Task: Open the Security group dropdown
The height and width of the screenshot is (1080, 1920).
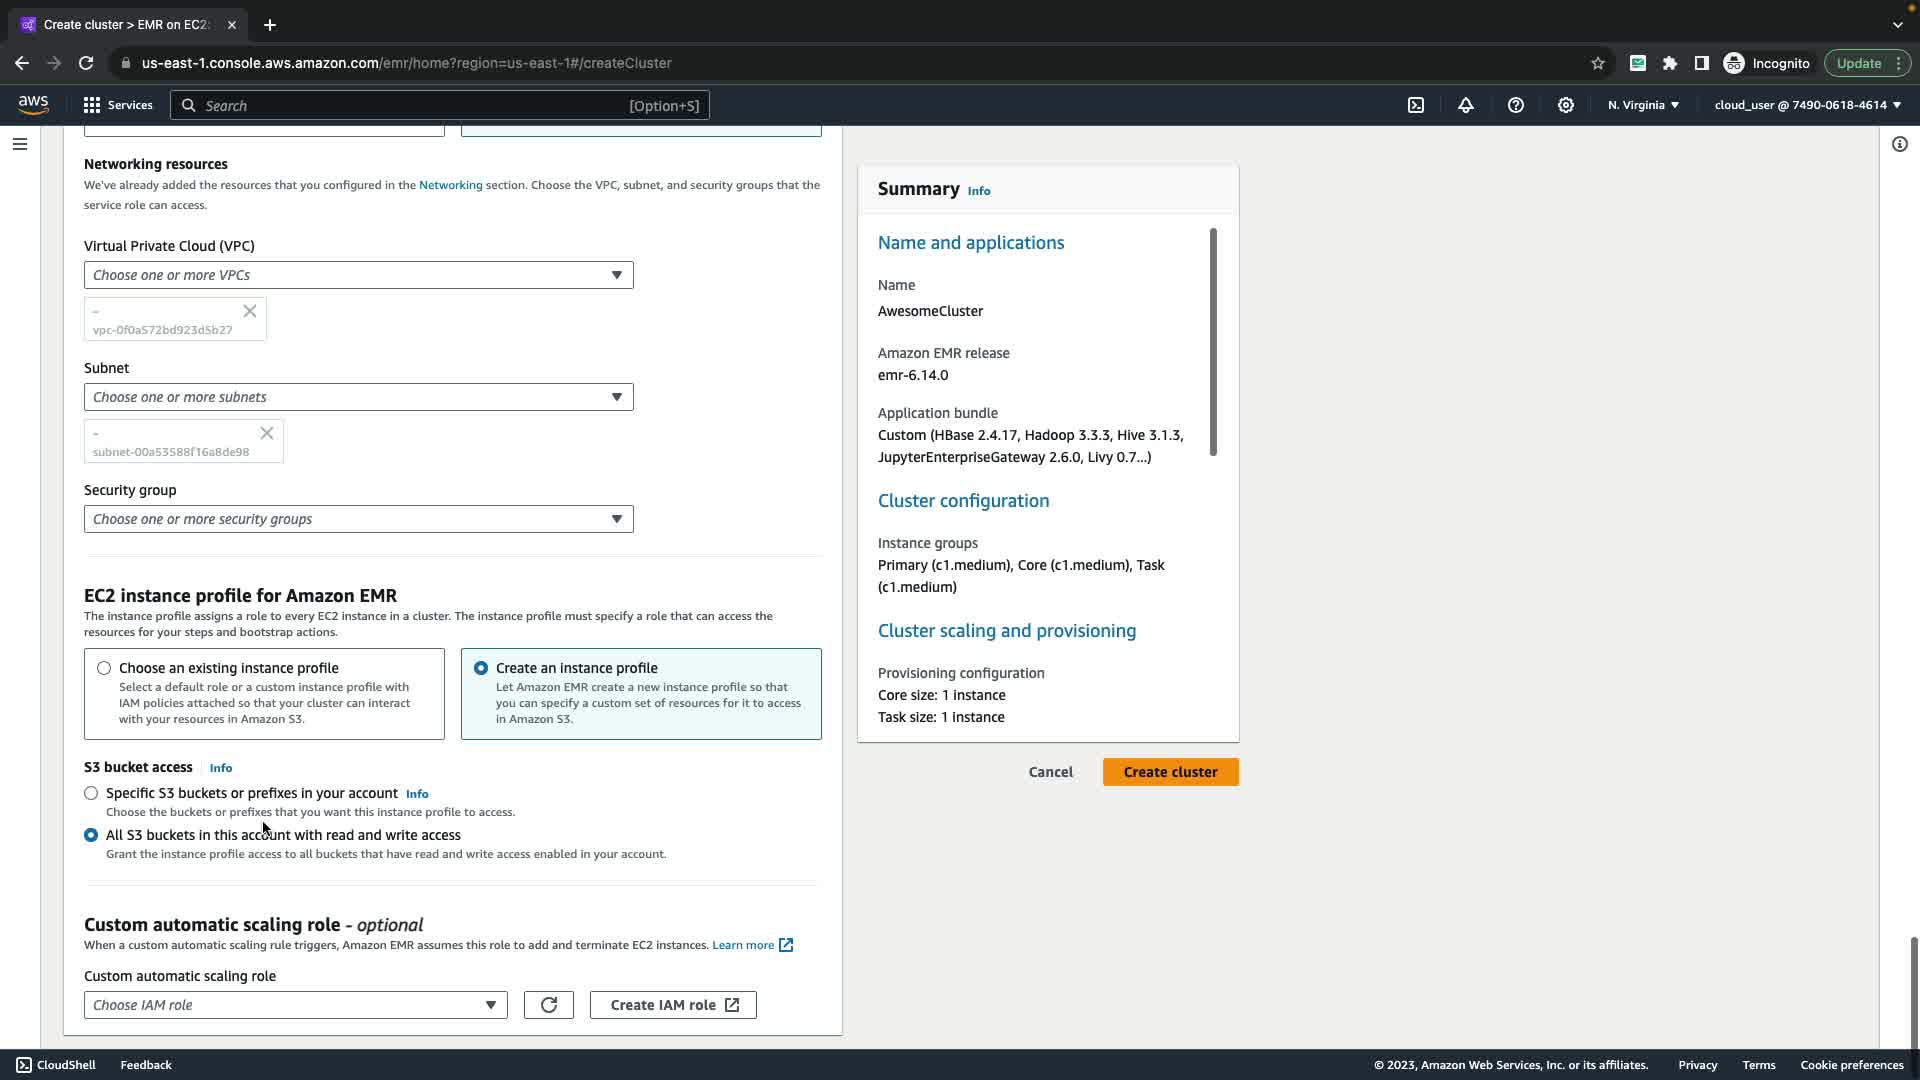Action: click(x=358, y=519)
